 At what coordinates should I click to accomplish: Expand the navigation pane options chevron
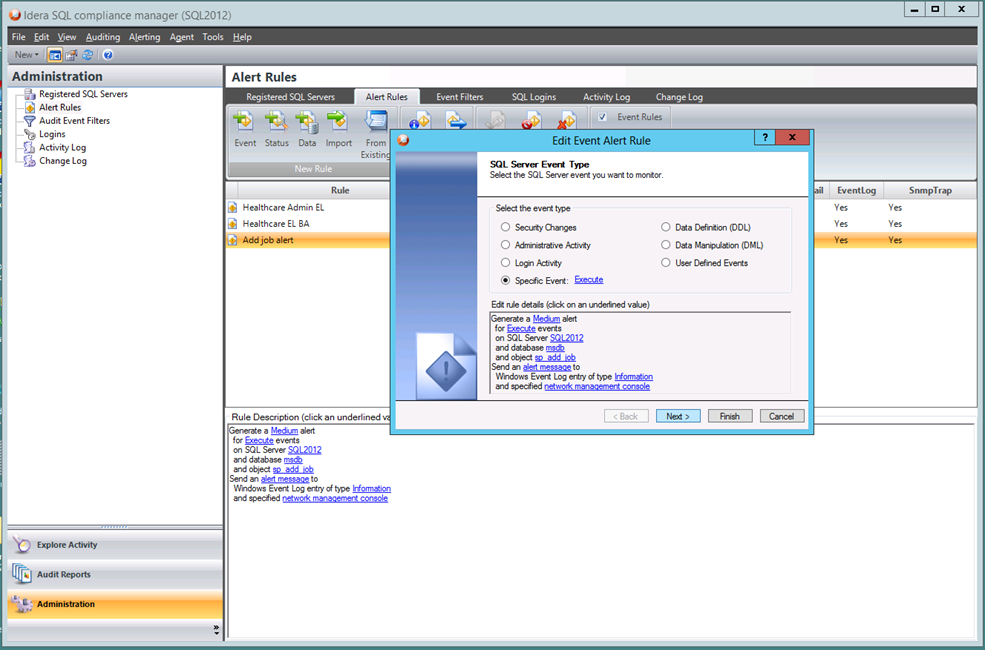point(216,630)
